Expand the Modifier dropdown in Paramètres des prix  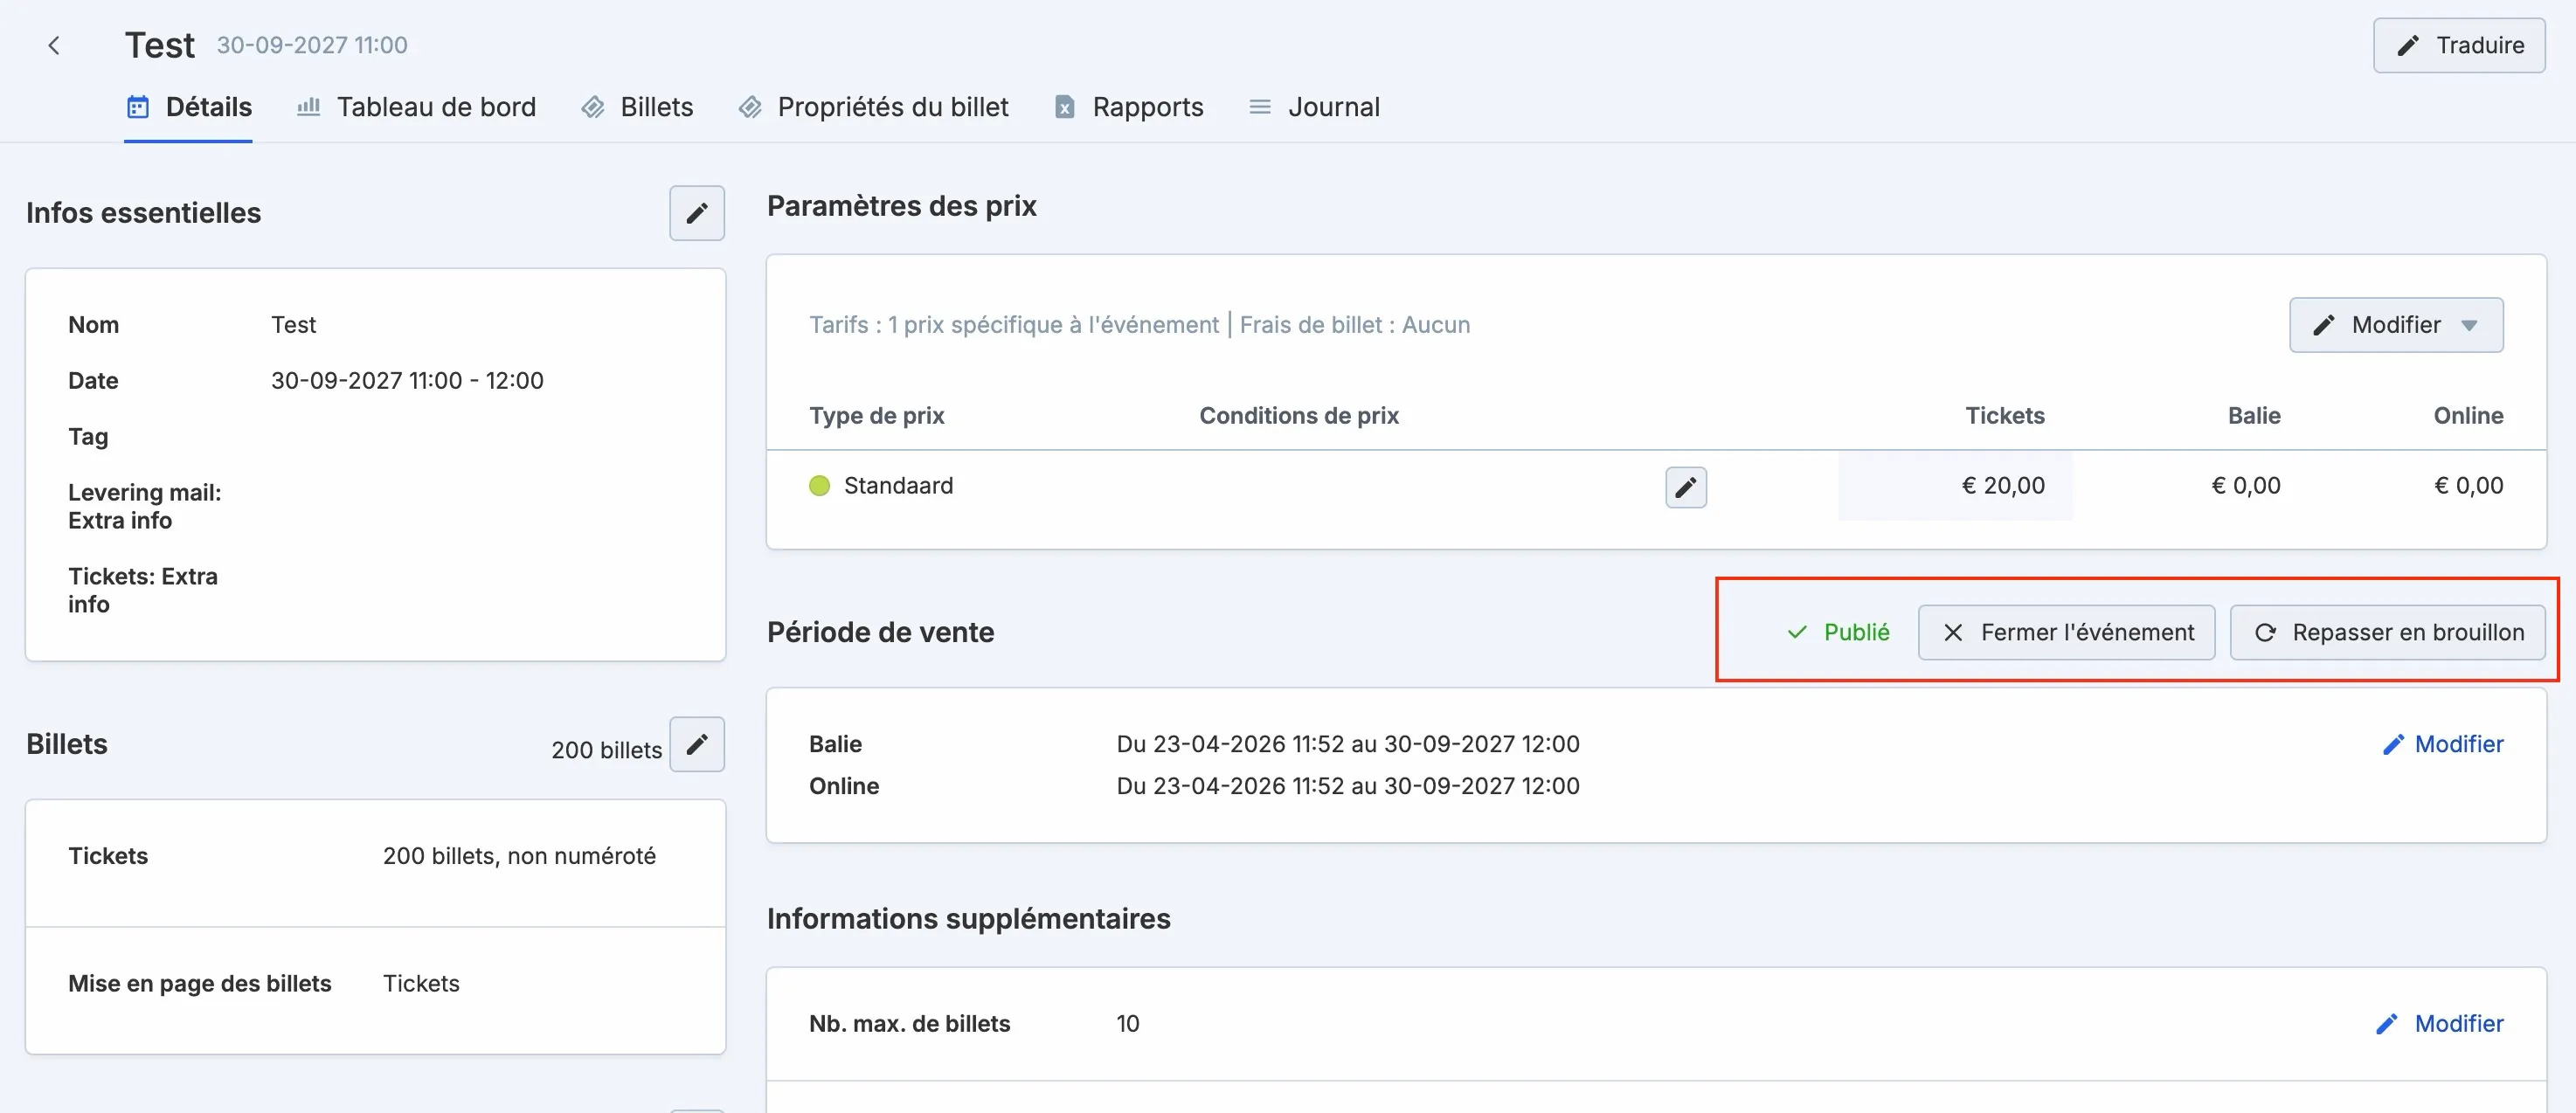point(2396,325)
